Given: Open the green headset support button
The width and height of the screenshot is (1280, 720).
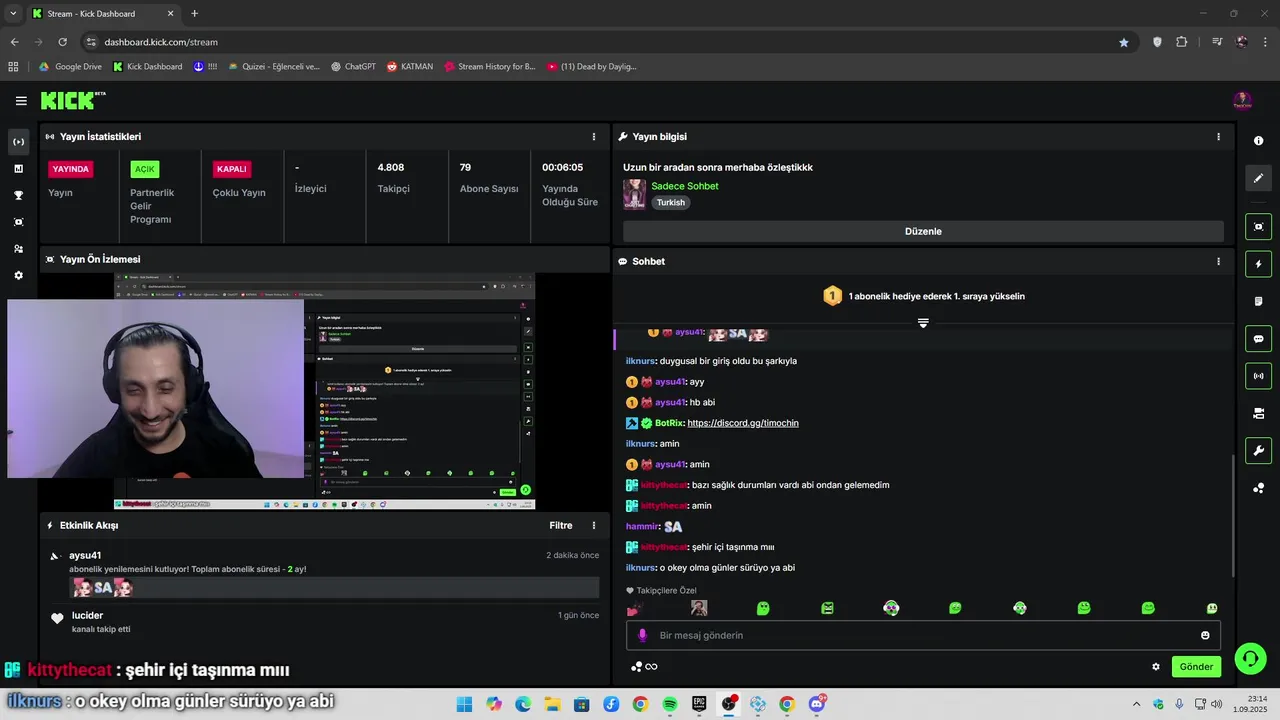Looking at the screenshot, I should pos(1250,658).
